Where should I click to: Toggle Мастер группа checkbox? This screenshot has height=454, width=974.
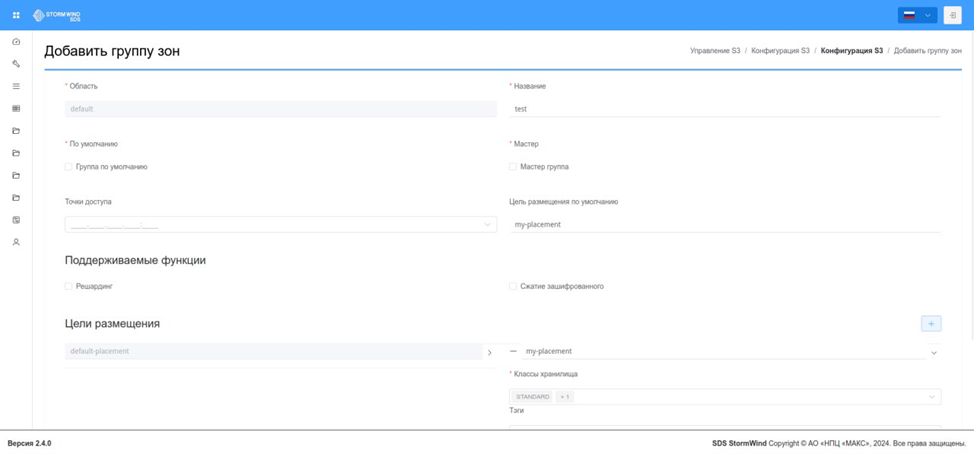click(x=512, y=167)
